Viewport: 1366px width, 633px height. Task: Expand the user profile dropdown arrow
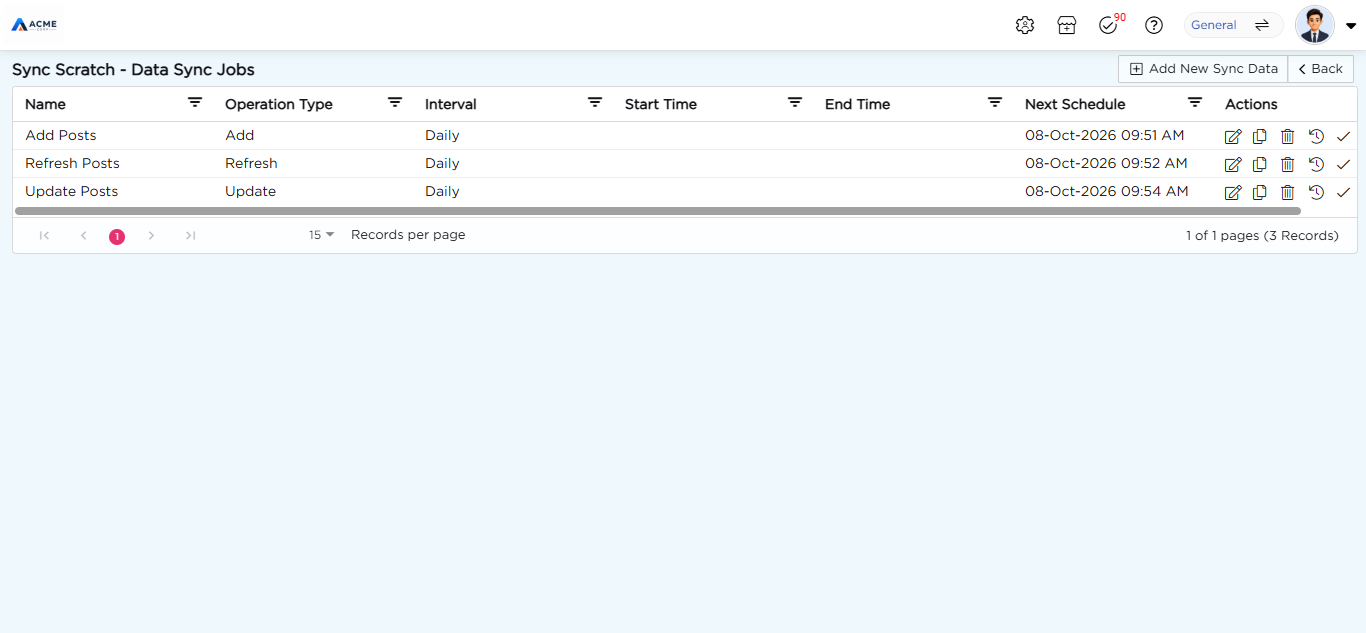pyautogui.click(x=1351, y=26)
